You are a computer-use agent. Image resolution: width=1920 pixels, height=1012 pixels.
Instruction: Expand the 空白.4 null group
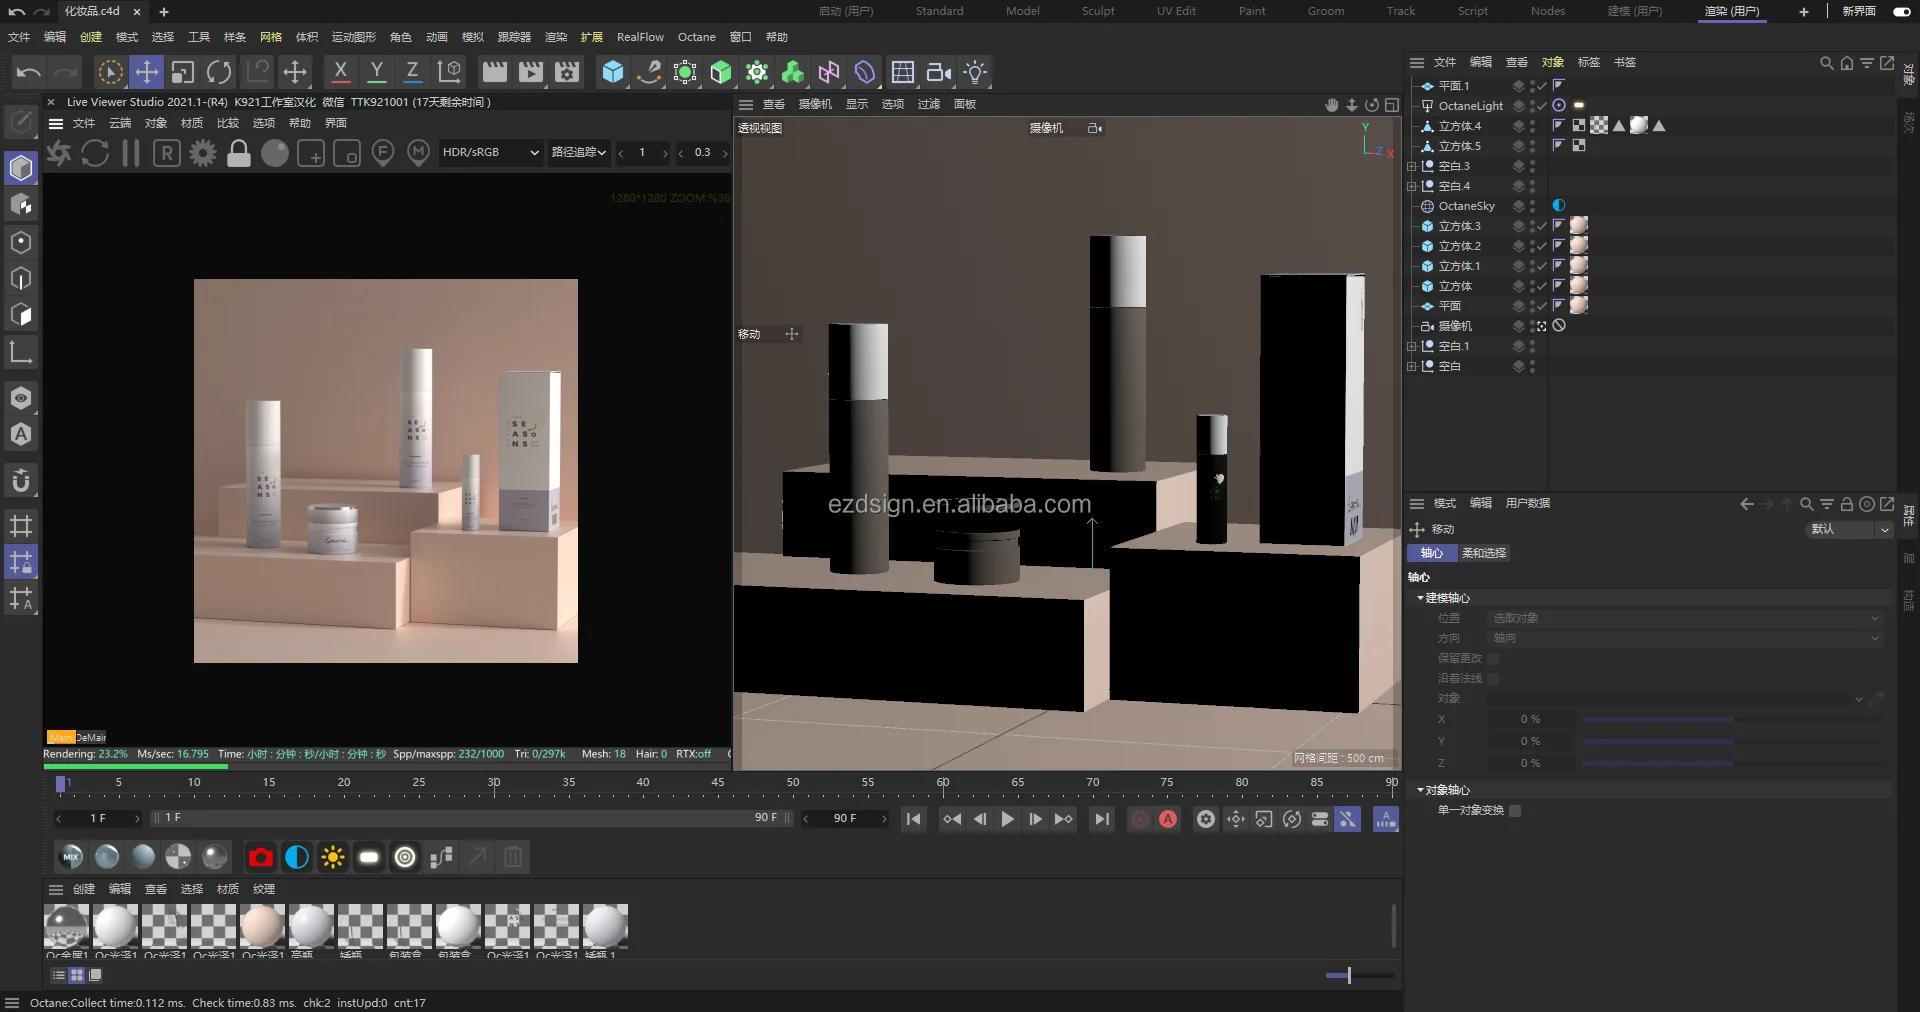[1411, 186]
